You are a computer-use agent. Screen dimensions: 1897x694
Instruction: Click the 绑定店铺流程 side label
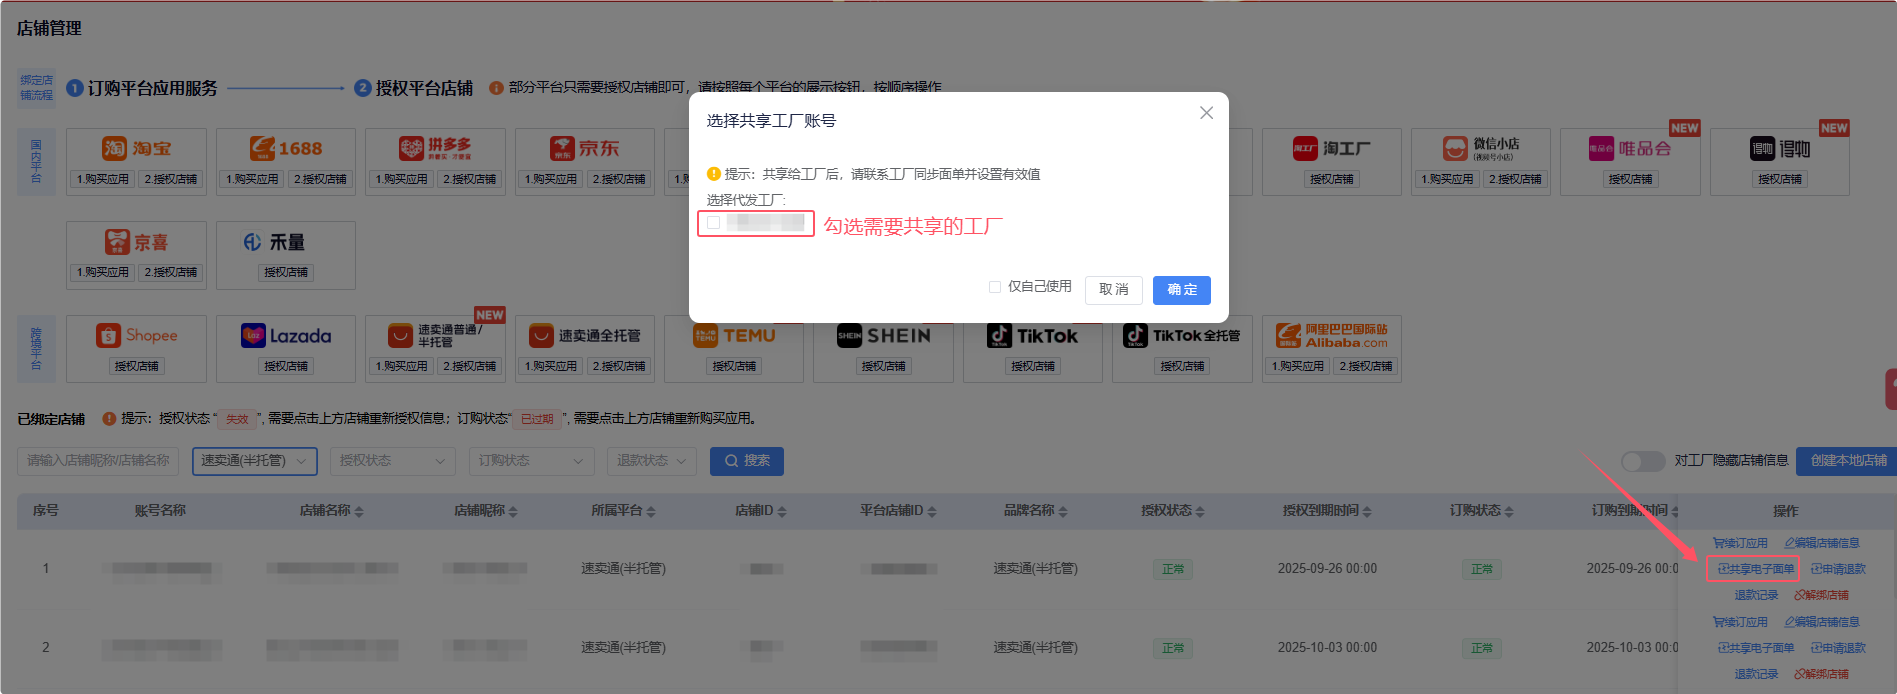click(x=36, y=88)
